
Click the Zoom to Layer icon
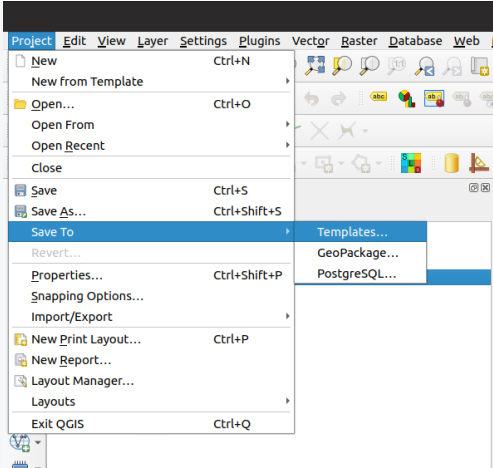coord(369,65)
